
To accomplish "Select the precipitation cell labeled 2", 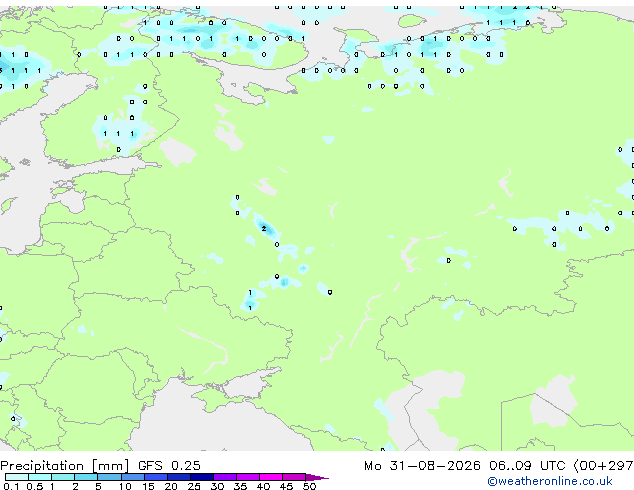I will pyautogui.click(x=264, y=229).
